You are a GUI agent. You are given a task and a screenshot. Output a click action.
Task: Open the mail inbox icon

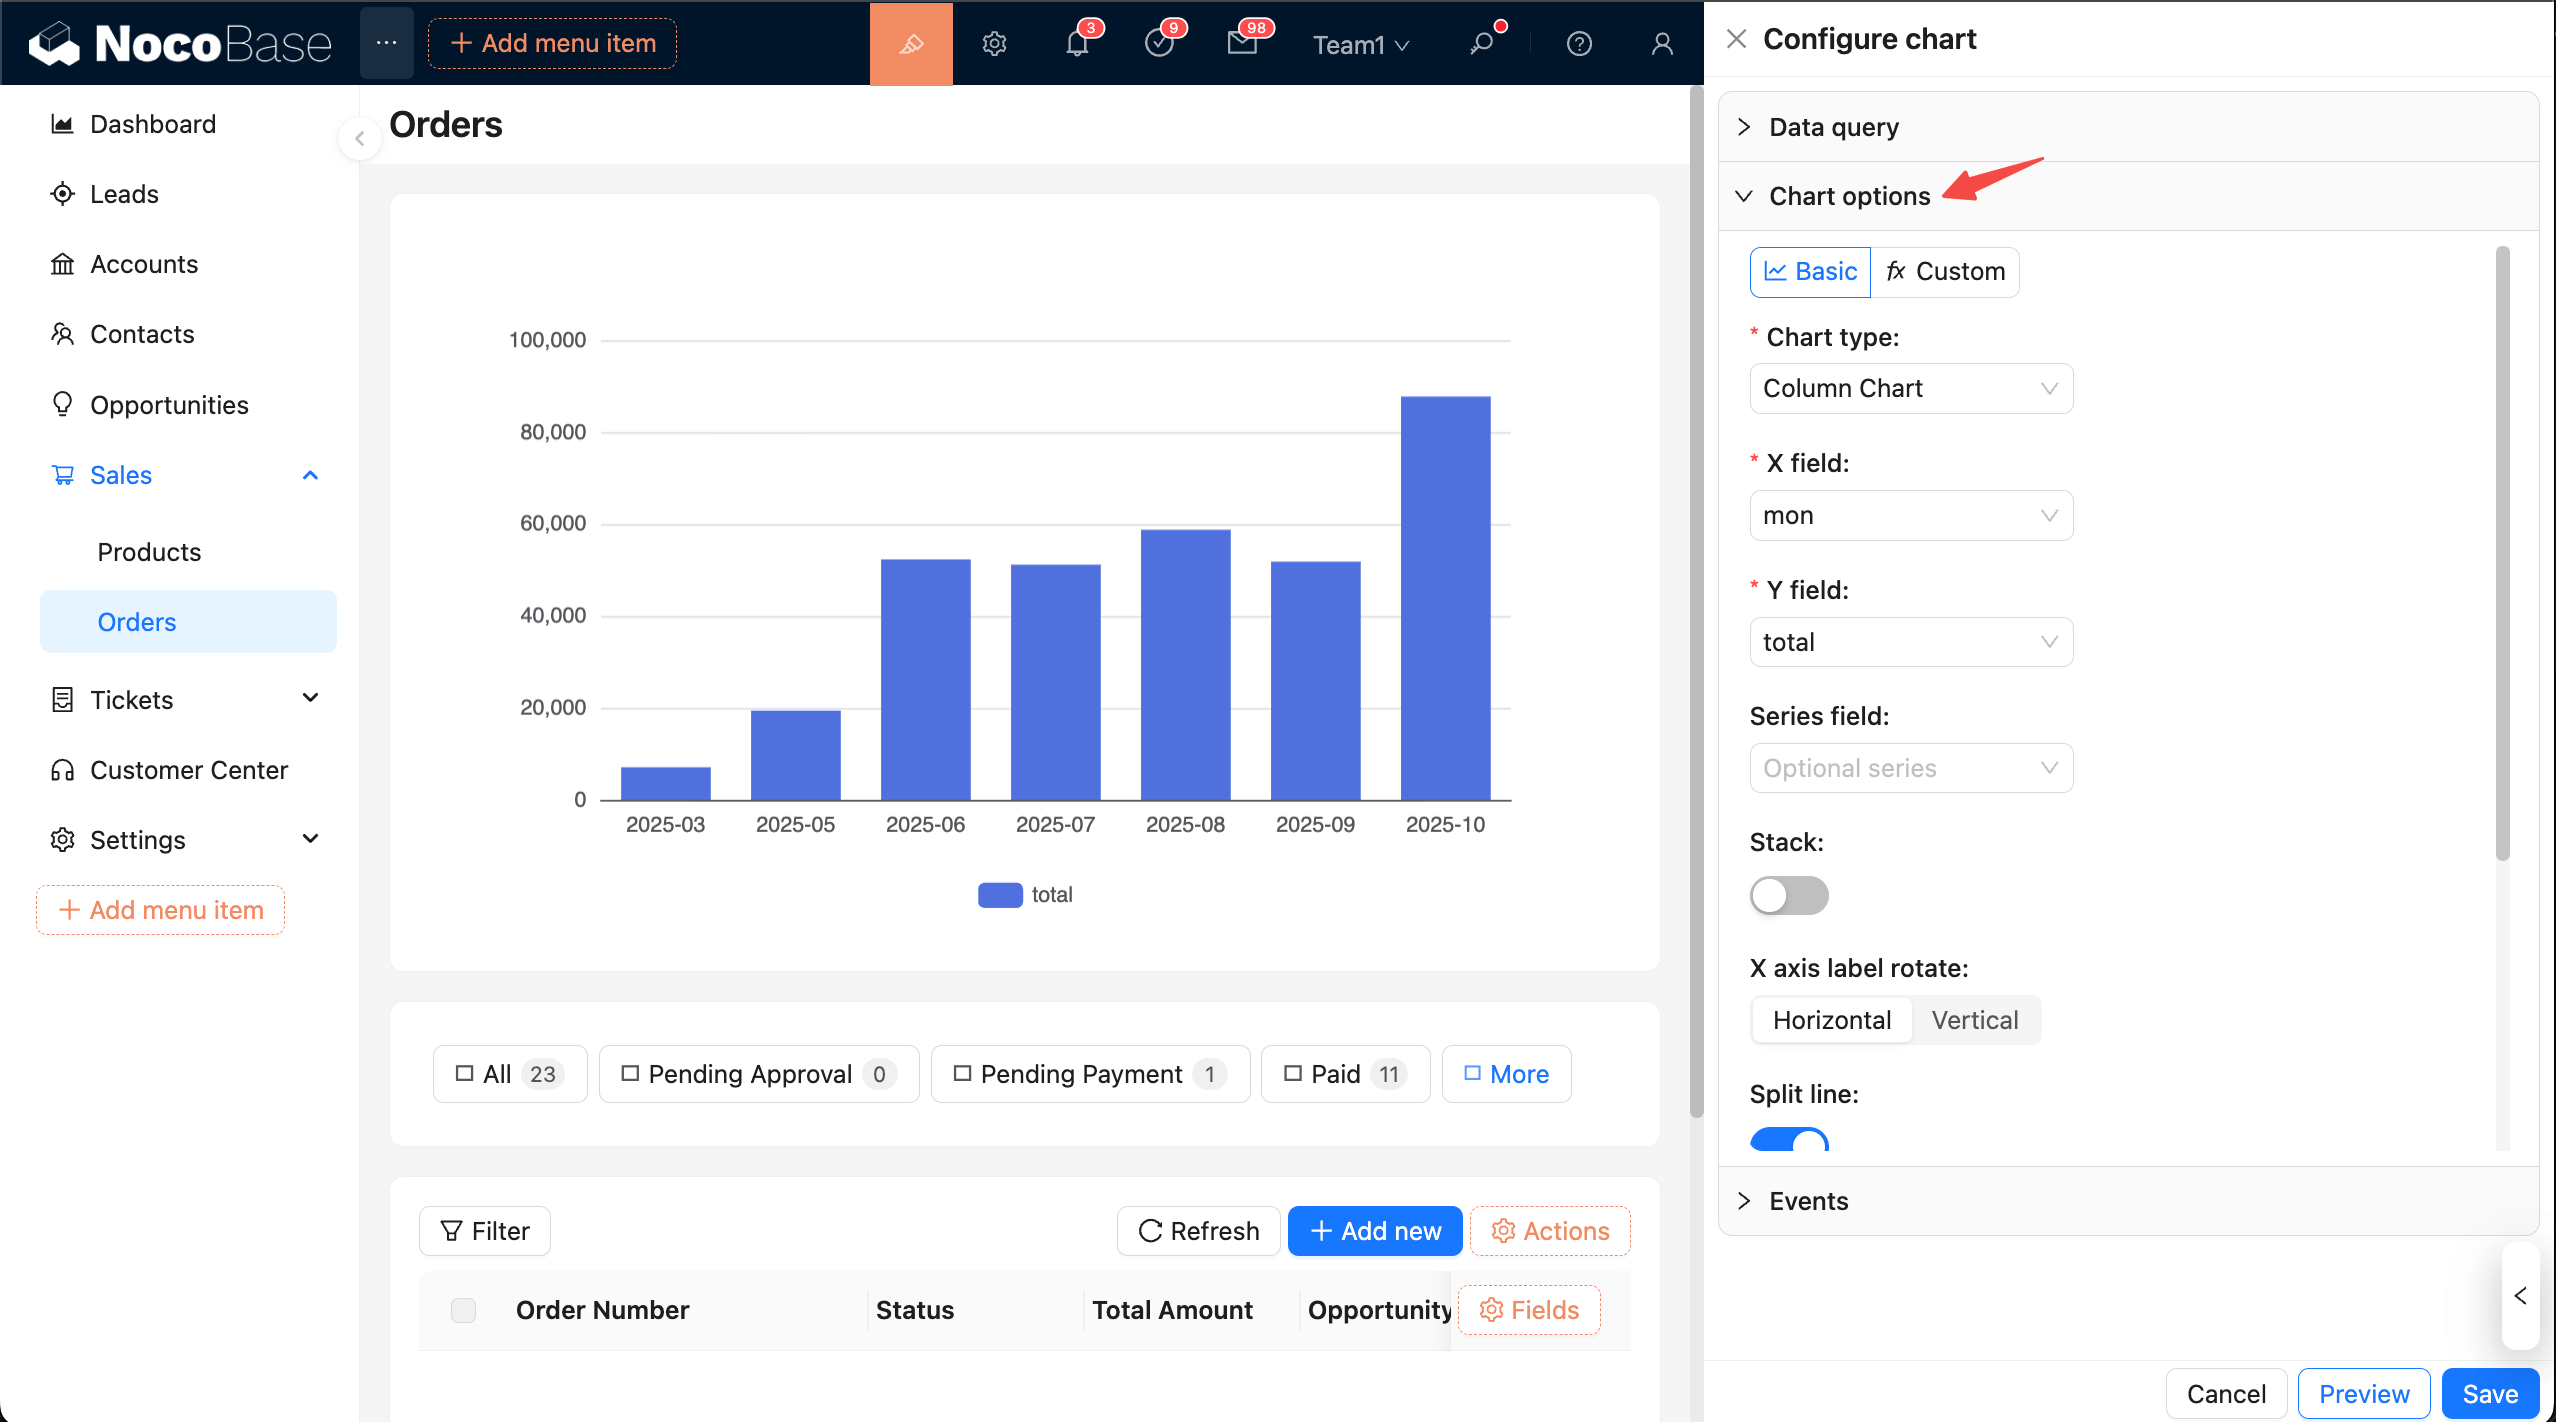click(1242, 44)
